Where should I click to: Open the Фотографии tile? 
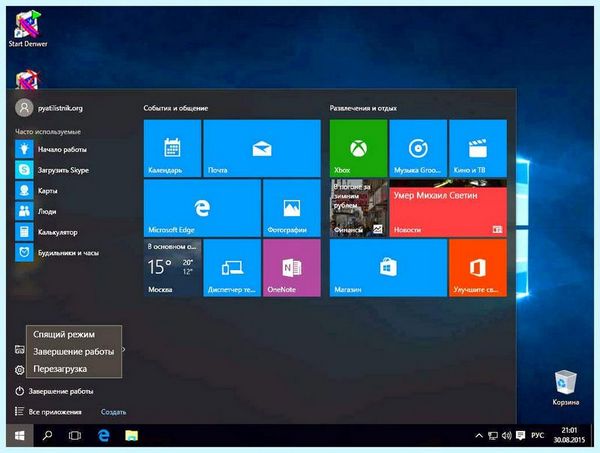[x=292, y=208]
